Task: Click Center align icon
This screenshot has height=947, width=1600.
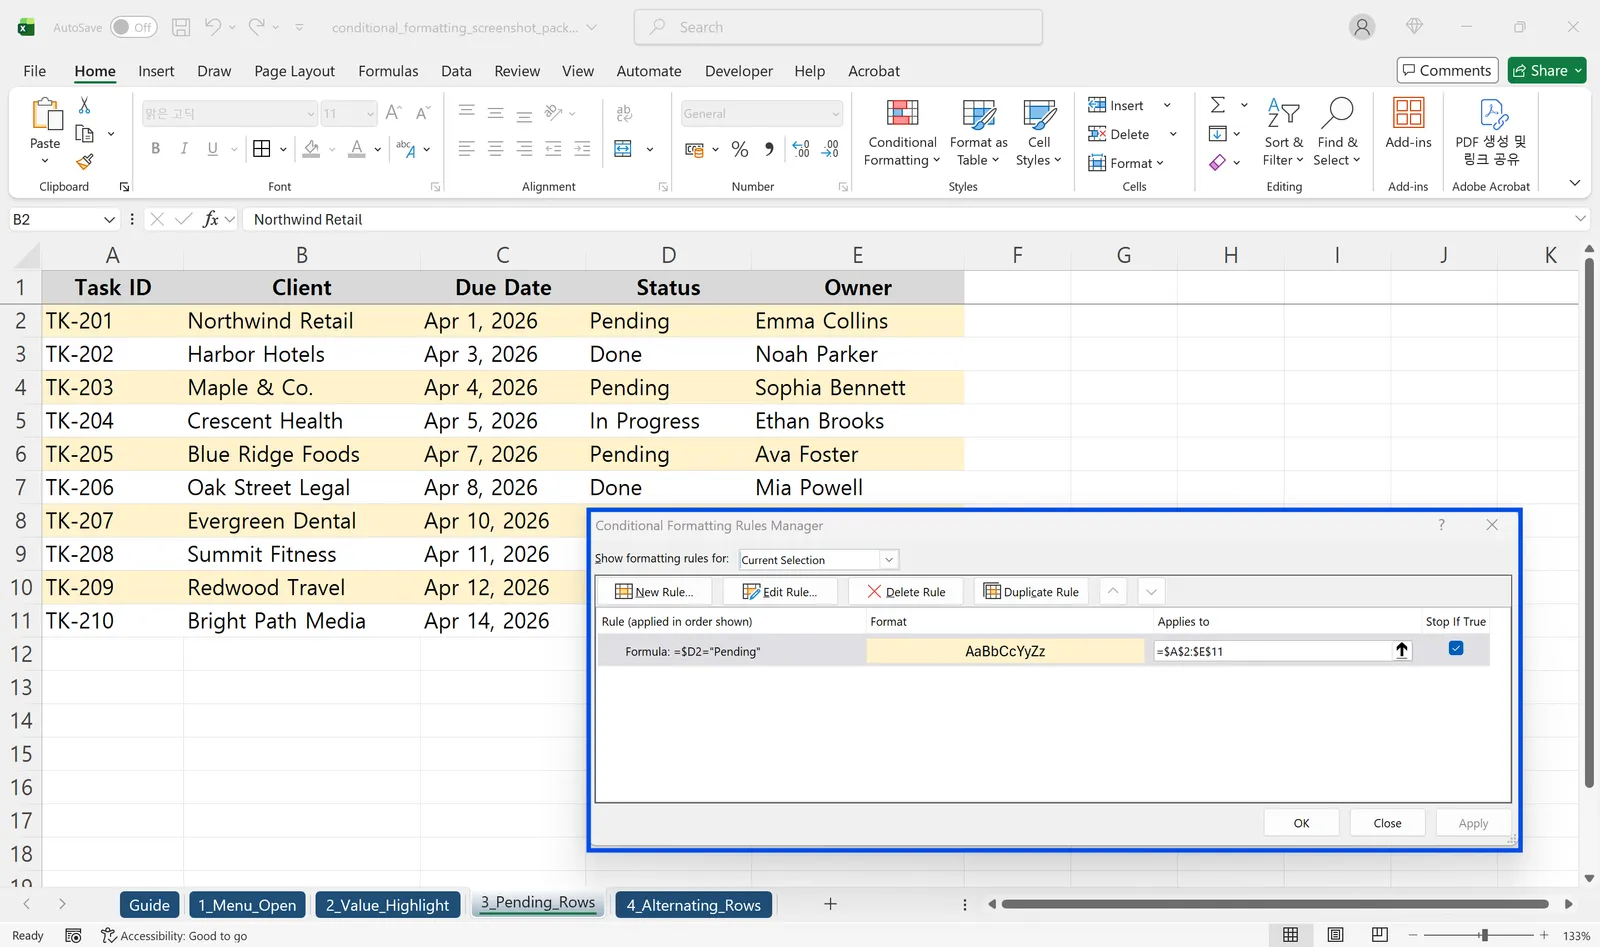Action: pyautogui.click(x=495, y=149)
